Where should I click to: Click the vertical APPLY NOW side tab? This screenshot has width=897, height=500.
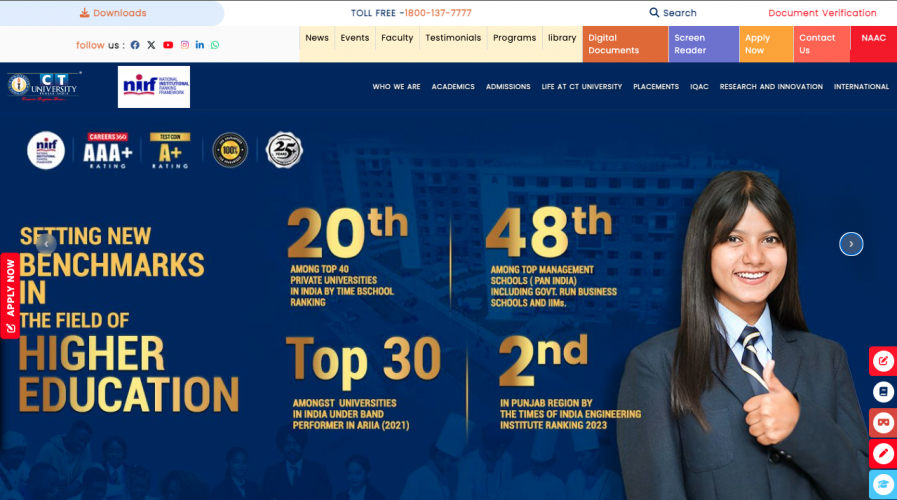10,296
